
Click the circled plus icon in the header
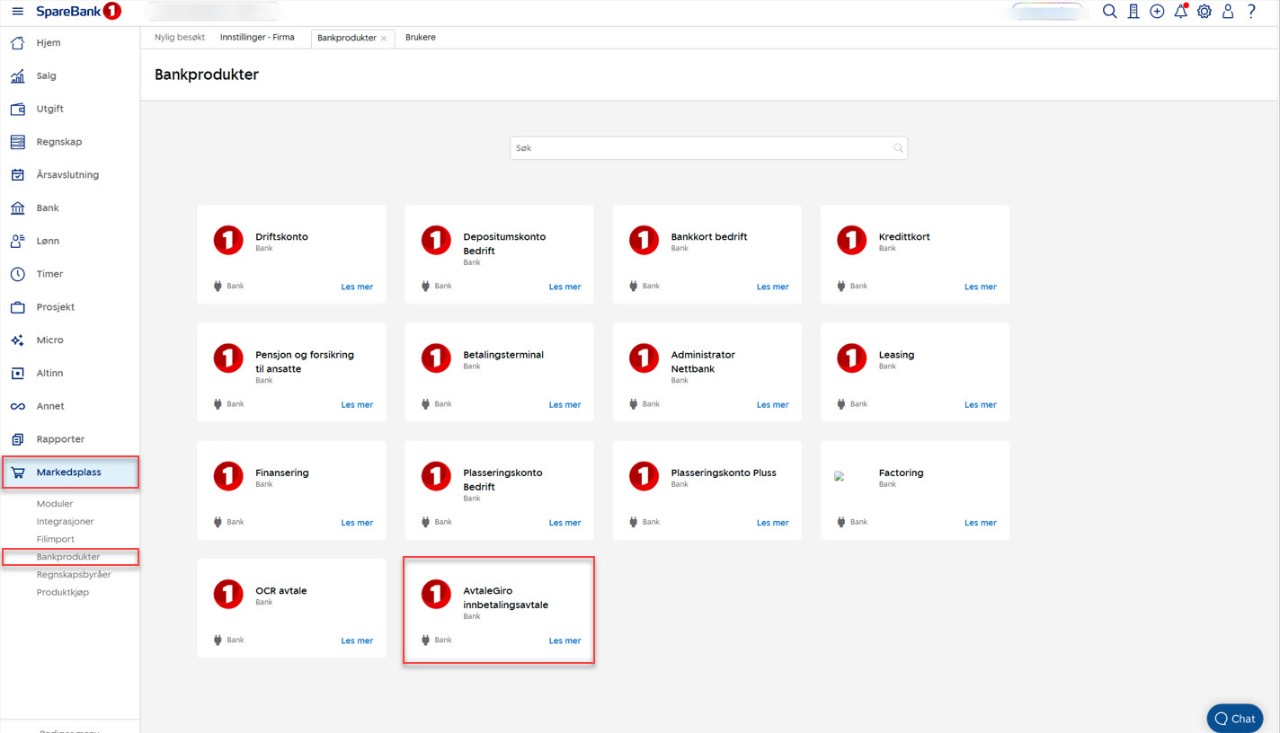pyautogui.click(x=1157, y=11)
